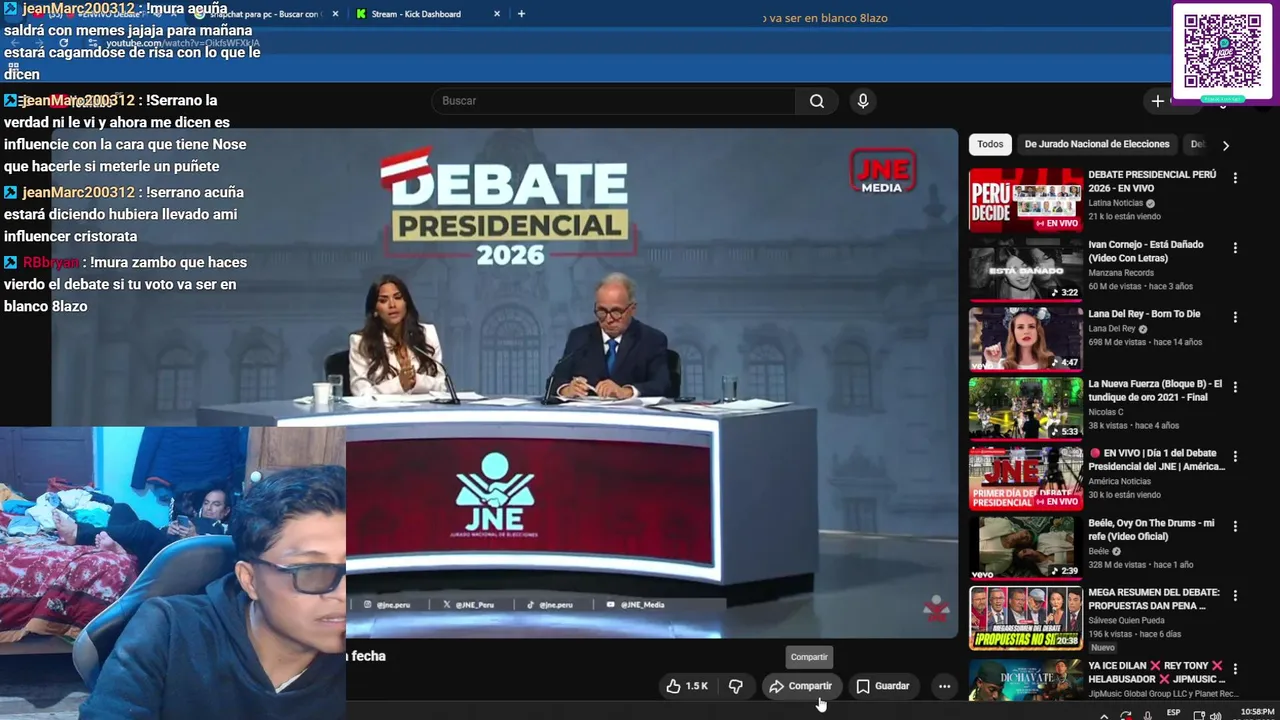Open PRIMER DÍA DEL DEBATE thumbnail

(x=1026, y=478)
